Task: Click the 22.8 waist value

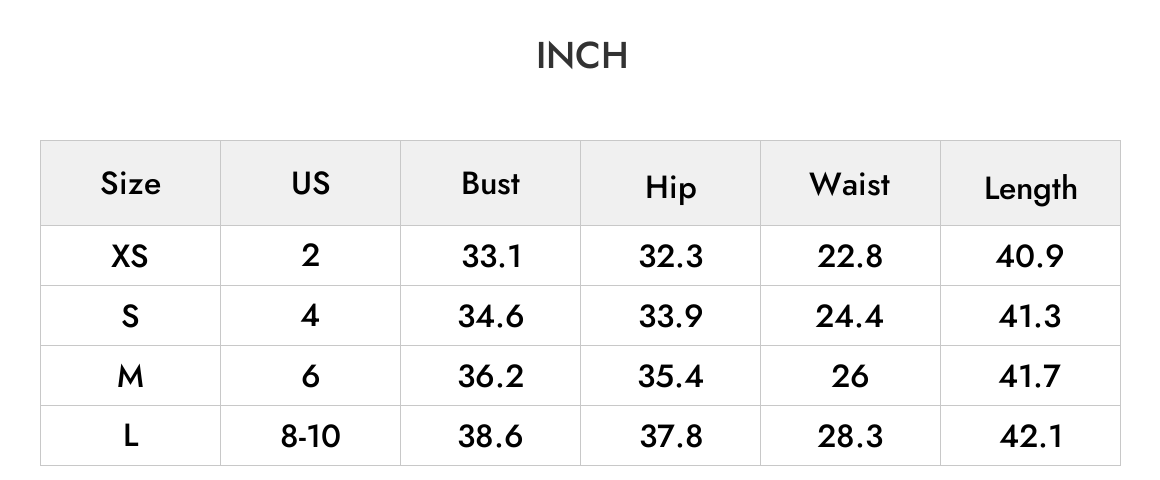Action: 850,257
